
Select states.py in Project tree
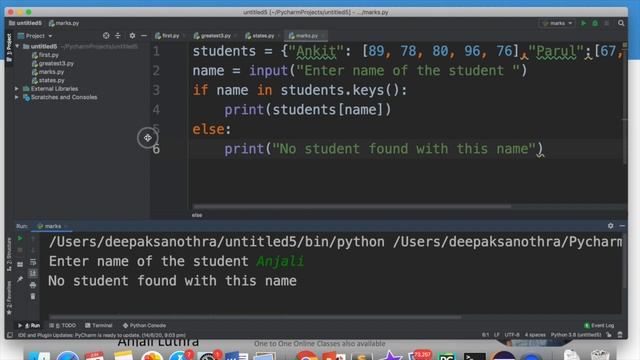click(48, 80)
